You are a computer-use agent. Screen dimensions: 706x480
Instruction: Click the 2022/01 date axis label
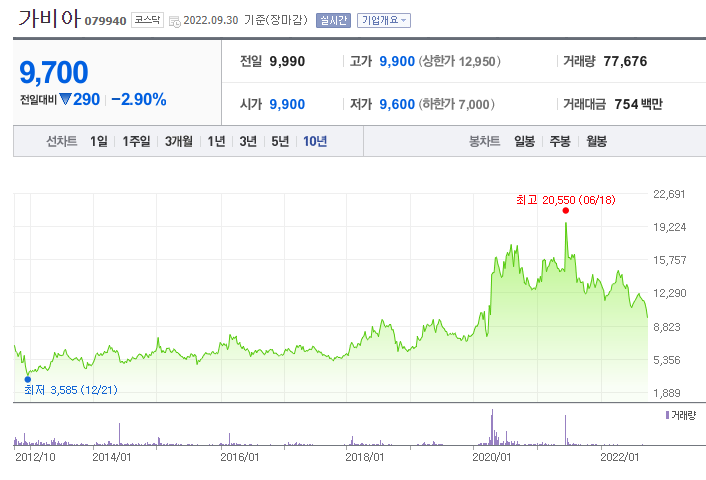tap(620, 457)
